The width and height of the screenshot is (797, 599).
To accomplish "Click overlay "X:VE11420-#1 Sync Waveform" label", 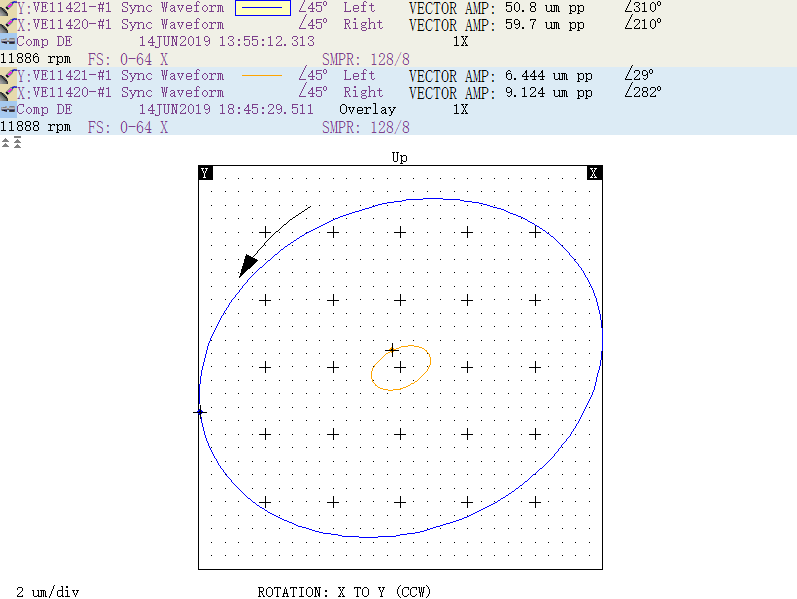I will (x=120, y=92).
